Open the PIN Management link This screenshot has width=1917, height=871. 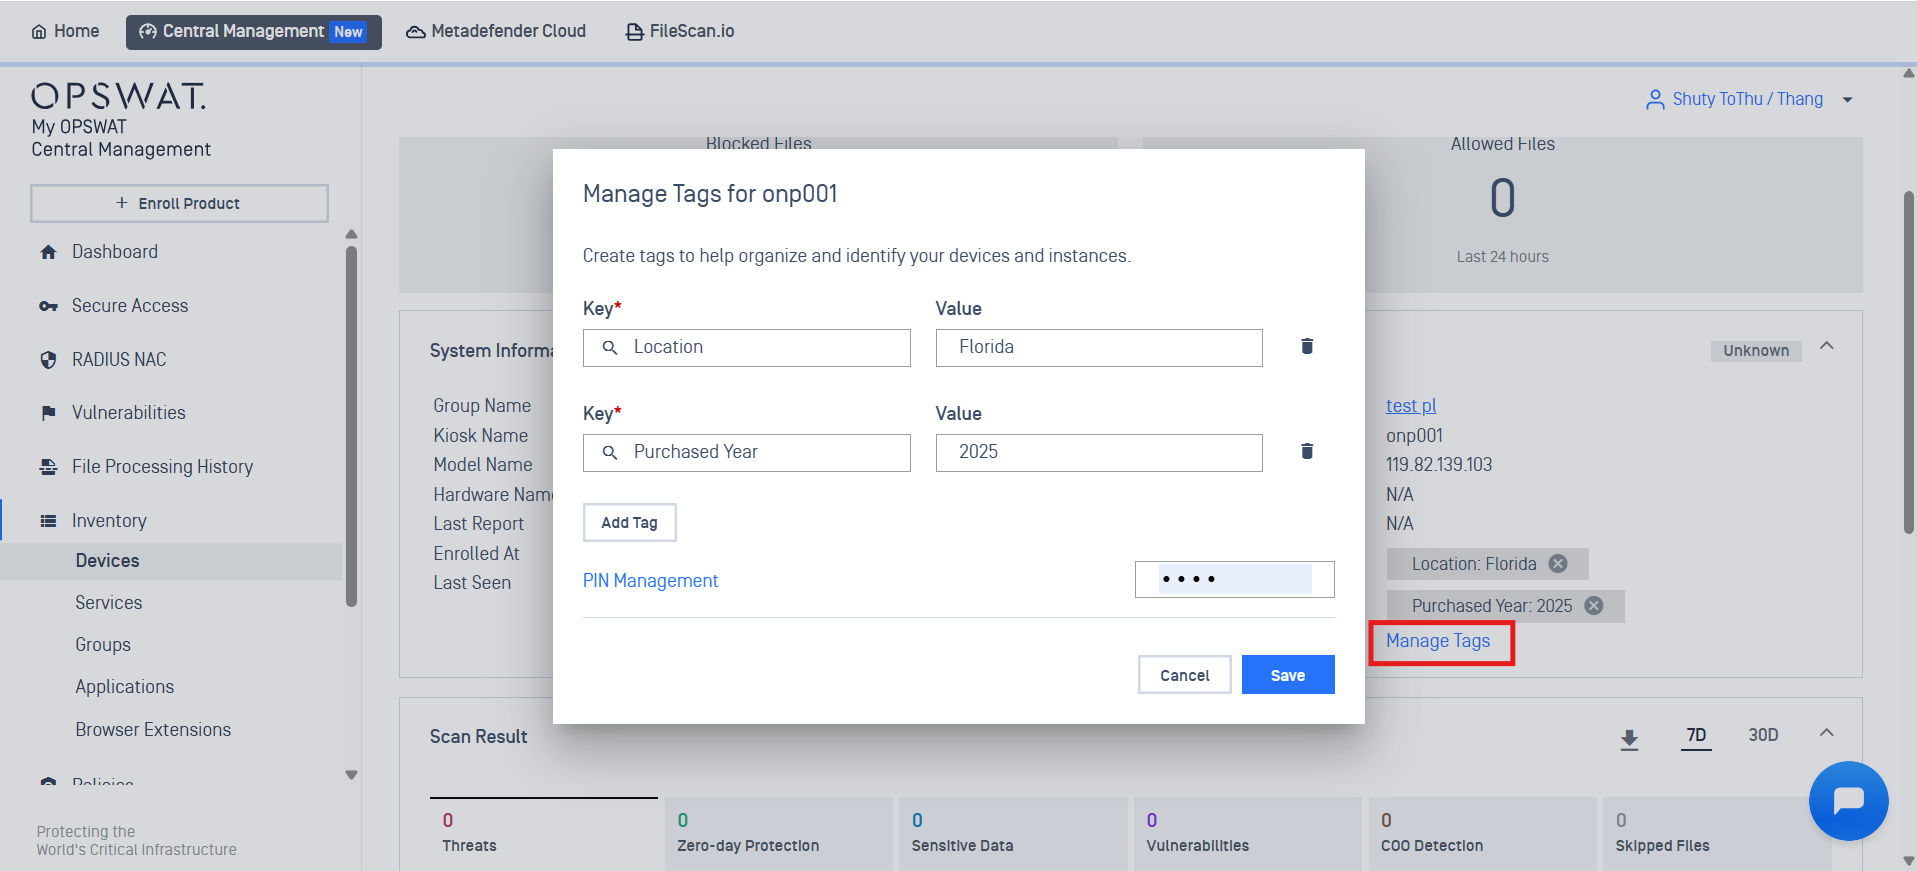[651, 581]
